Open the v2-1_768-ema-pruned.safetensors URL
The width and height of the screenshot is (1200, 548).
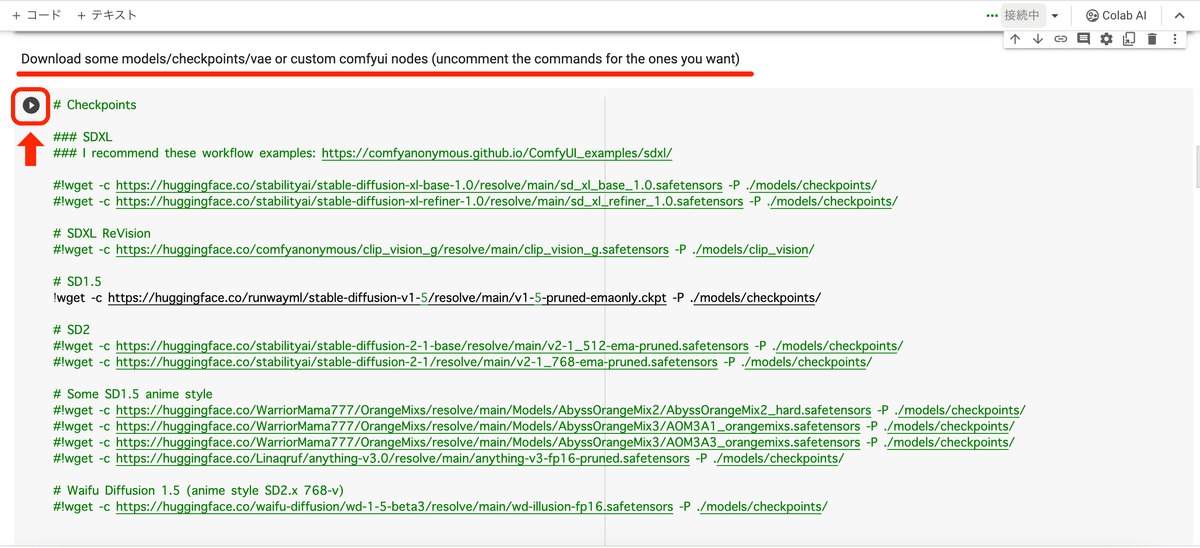coord(417,362)
